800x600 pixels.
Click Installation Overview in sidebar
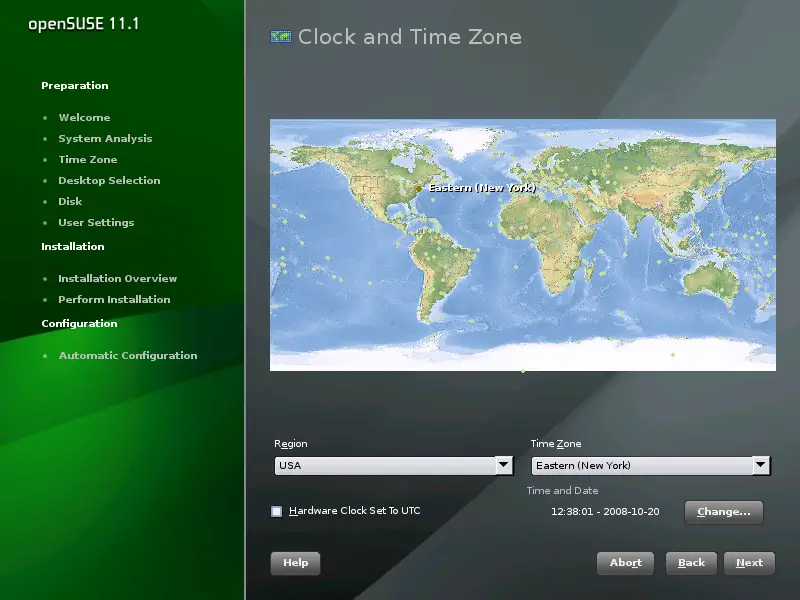117,279
